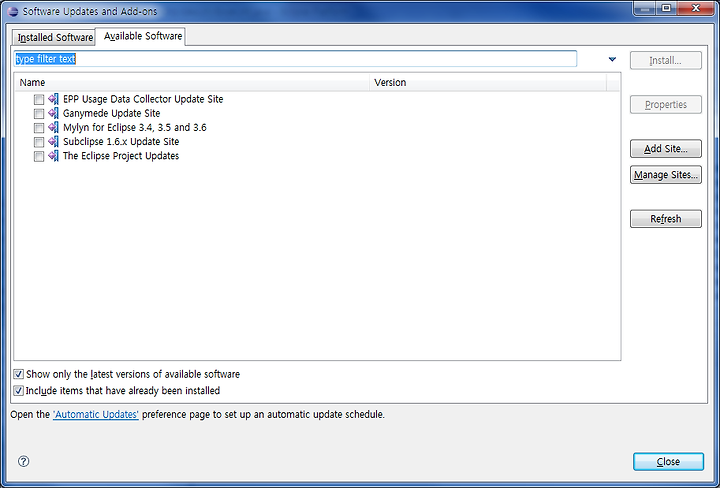Select 'EPP Usage Data Collector Update Site' row
This screenshot has height=488, width=720.
[x=143, y=99]
